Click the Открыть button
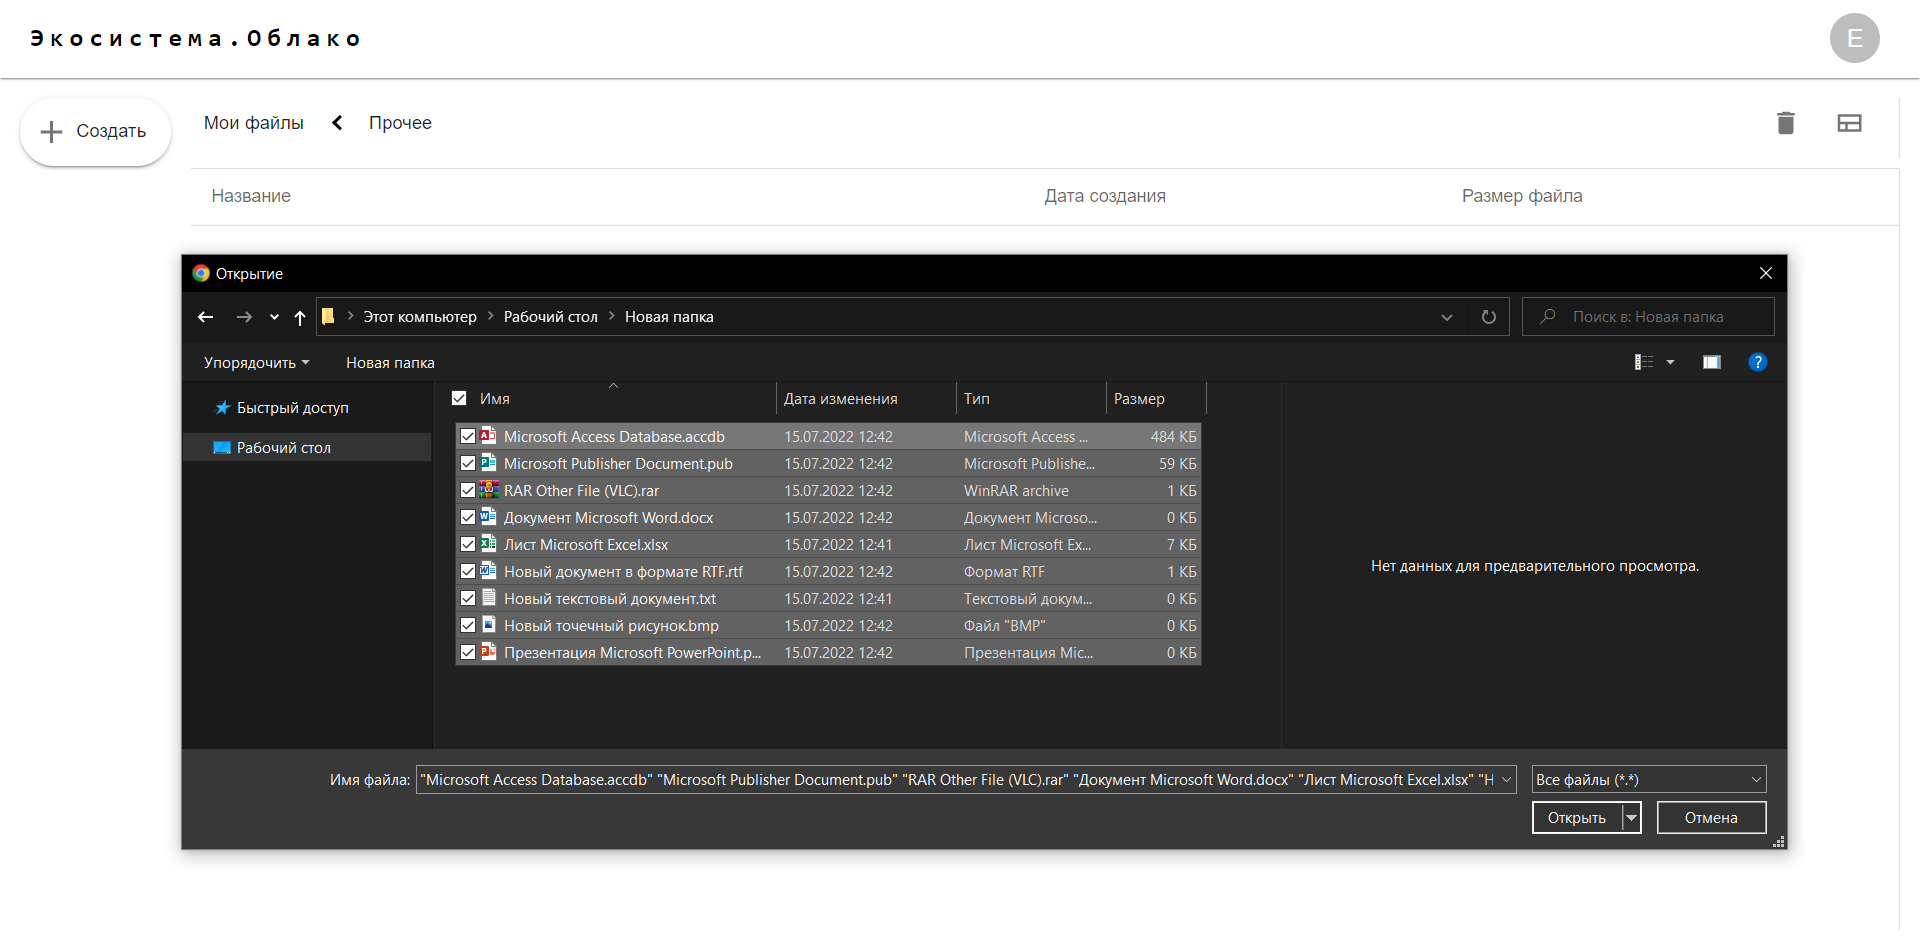1920x936 pixels. click(x=1577, y=817)
